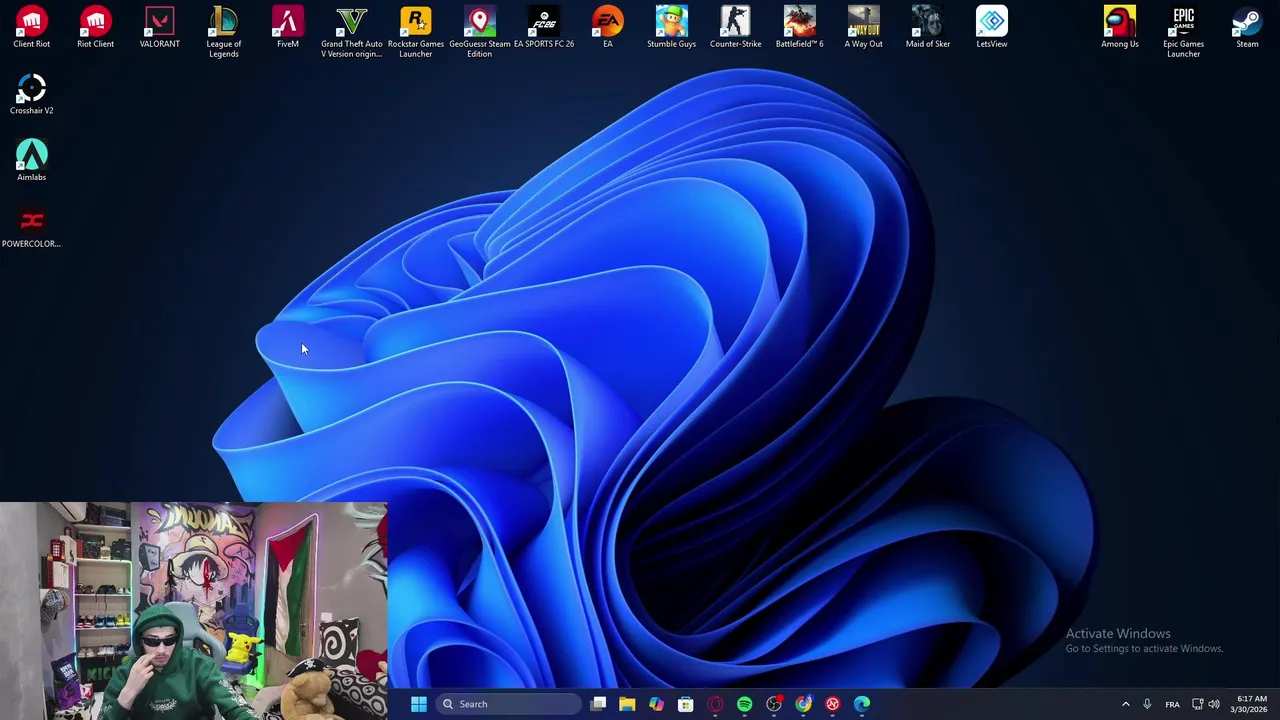
Task: Launch Battlefield 6 shortcut
Action: (799, 27)
